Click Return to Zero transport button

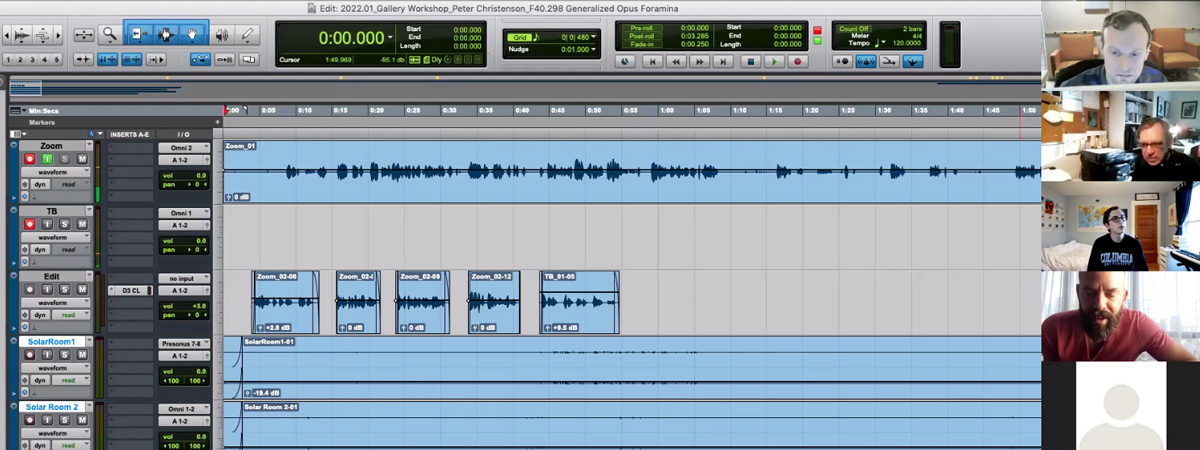click(652, 61)
